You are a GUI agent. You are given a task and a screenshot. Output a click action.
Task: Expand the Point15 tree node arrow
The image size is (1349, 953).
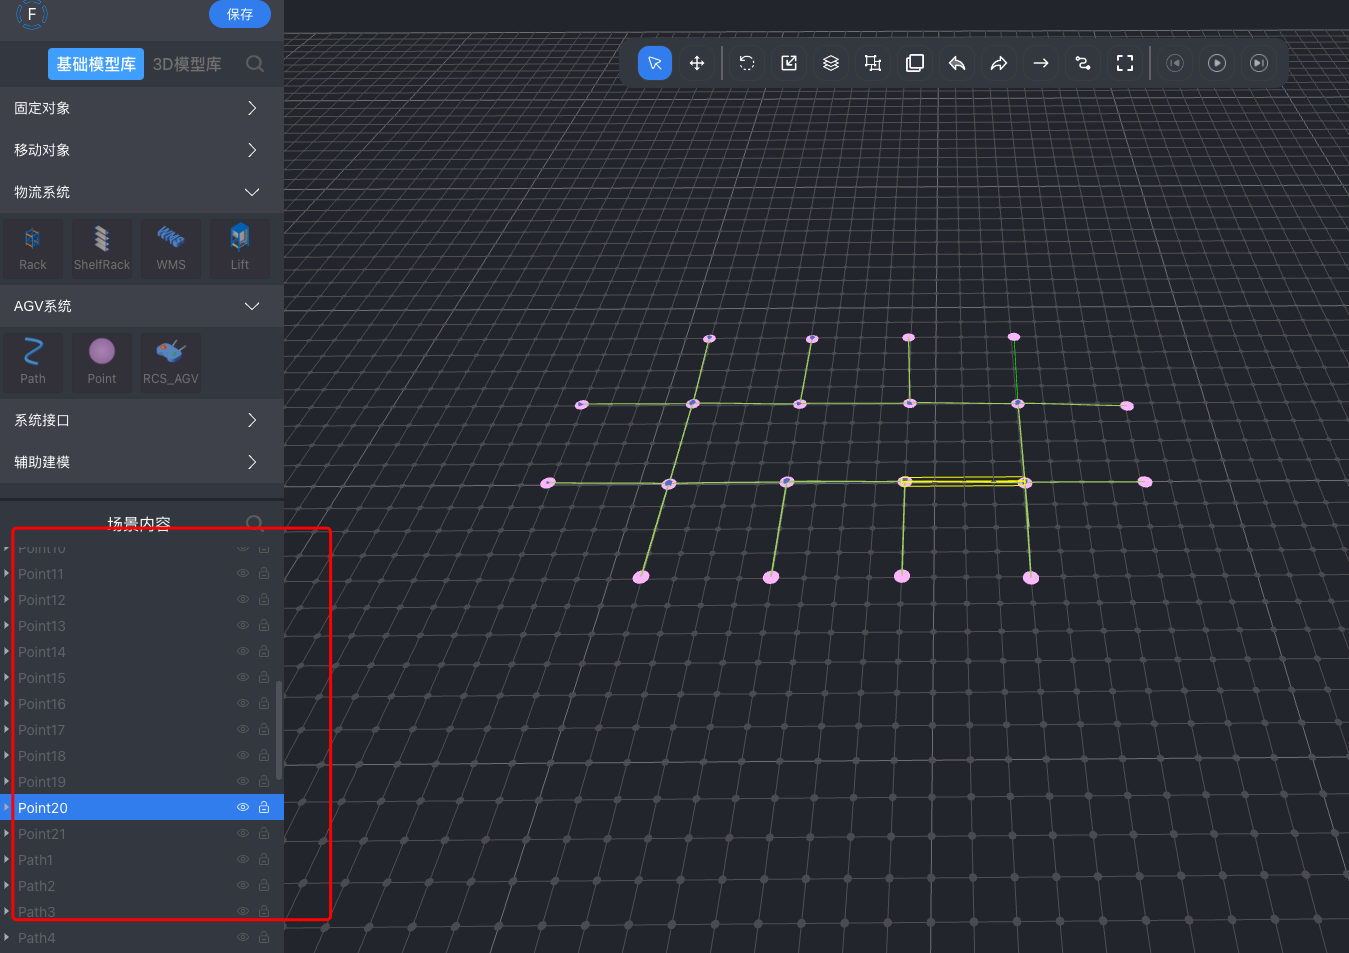(7, 678)
